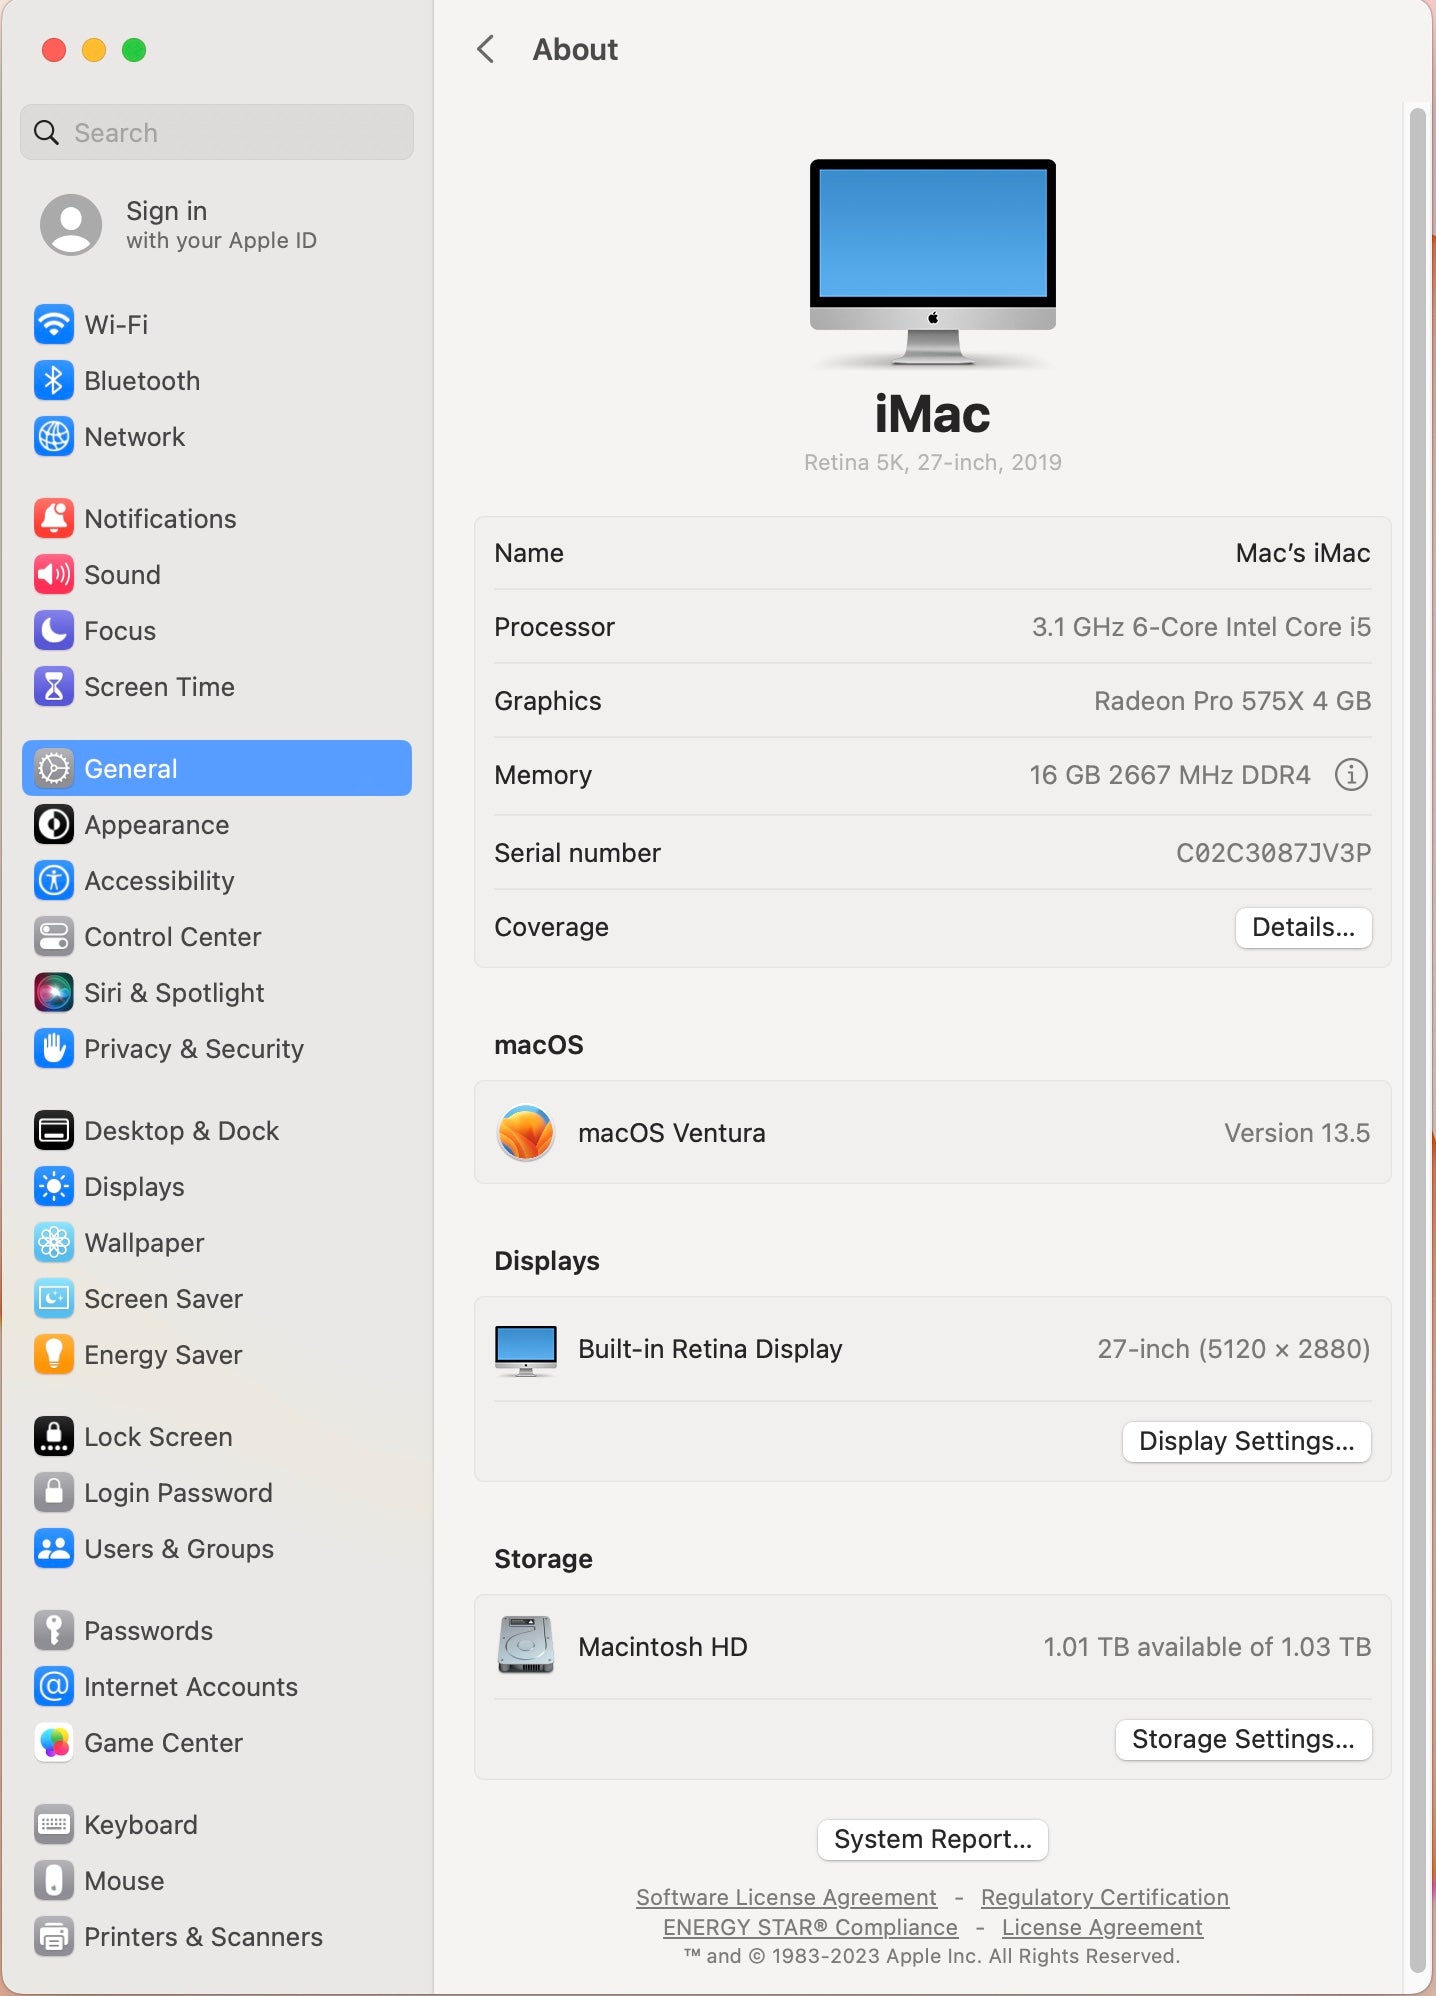
Task: Open Display Settings button
Action: pos(1246,1441)
